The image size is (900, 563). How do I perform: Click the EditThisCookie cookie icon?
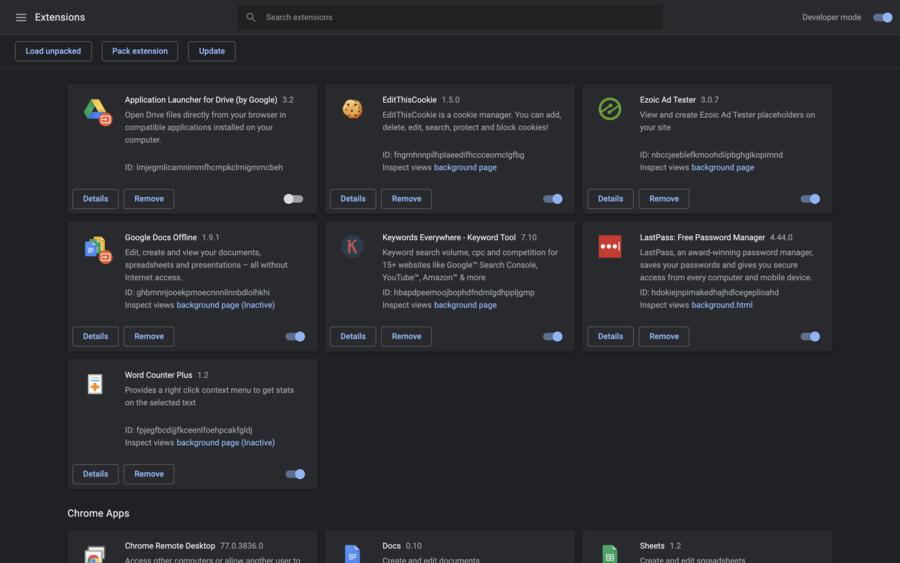coord(352,108)
